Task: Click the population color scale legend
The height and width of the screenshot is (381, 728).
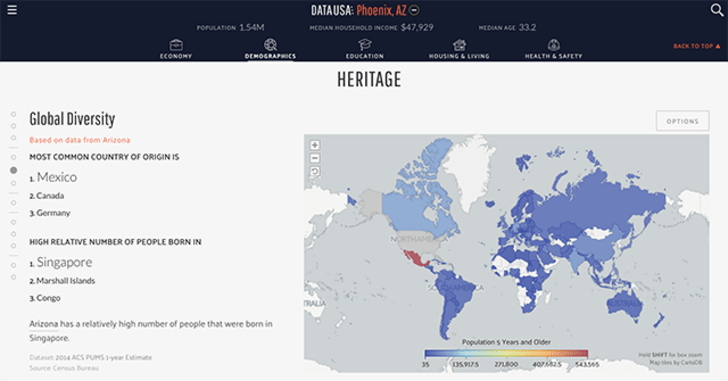Action: [506, 354]
